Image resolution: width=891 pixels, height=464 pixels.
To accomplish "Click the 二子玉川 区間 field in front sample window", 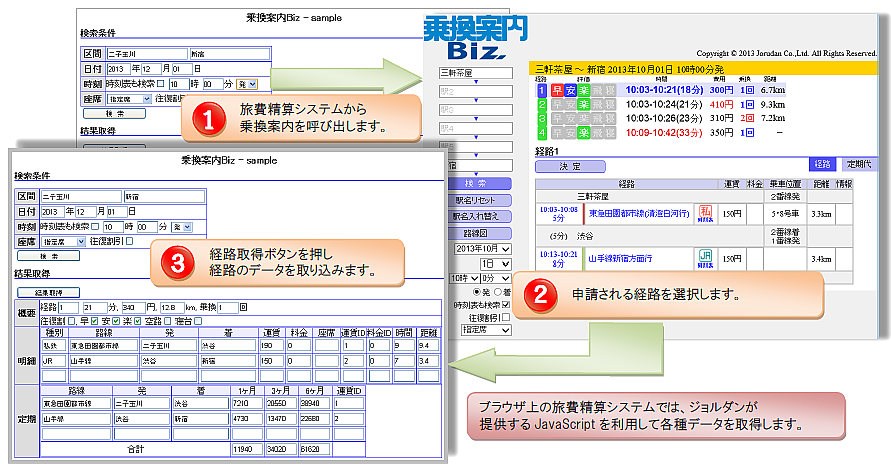I will point(81,197).
